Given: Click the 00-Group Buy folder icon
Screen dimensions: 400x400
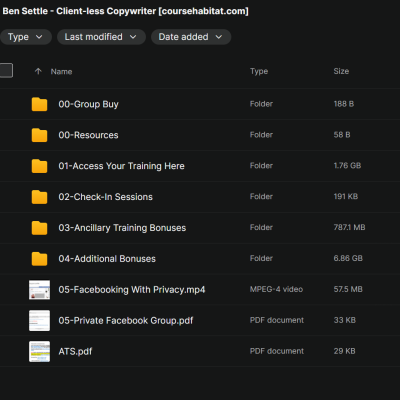Looking at the screenshot, I should point(39,104).
